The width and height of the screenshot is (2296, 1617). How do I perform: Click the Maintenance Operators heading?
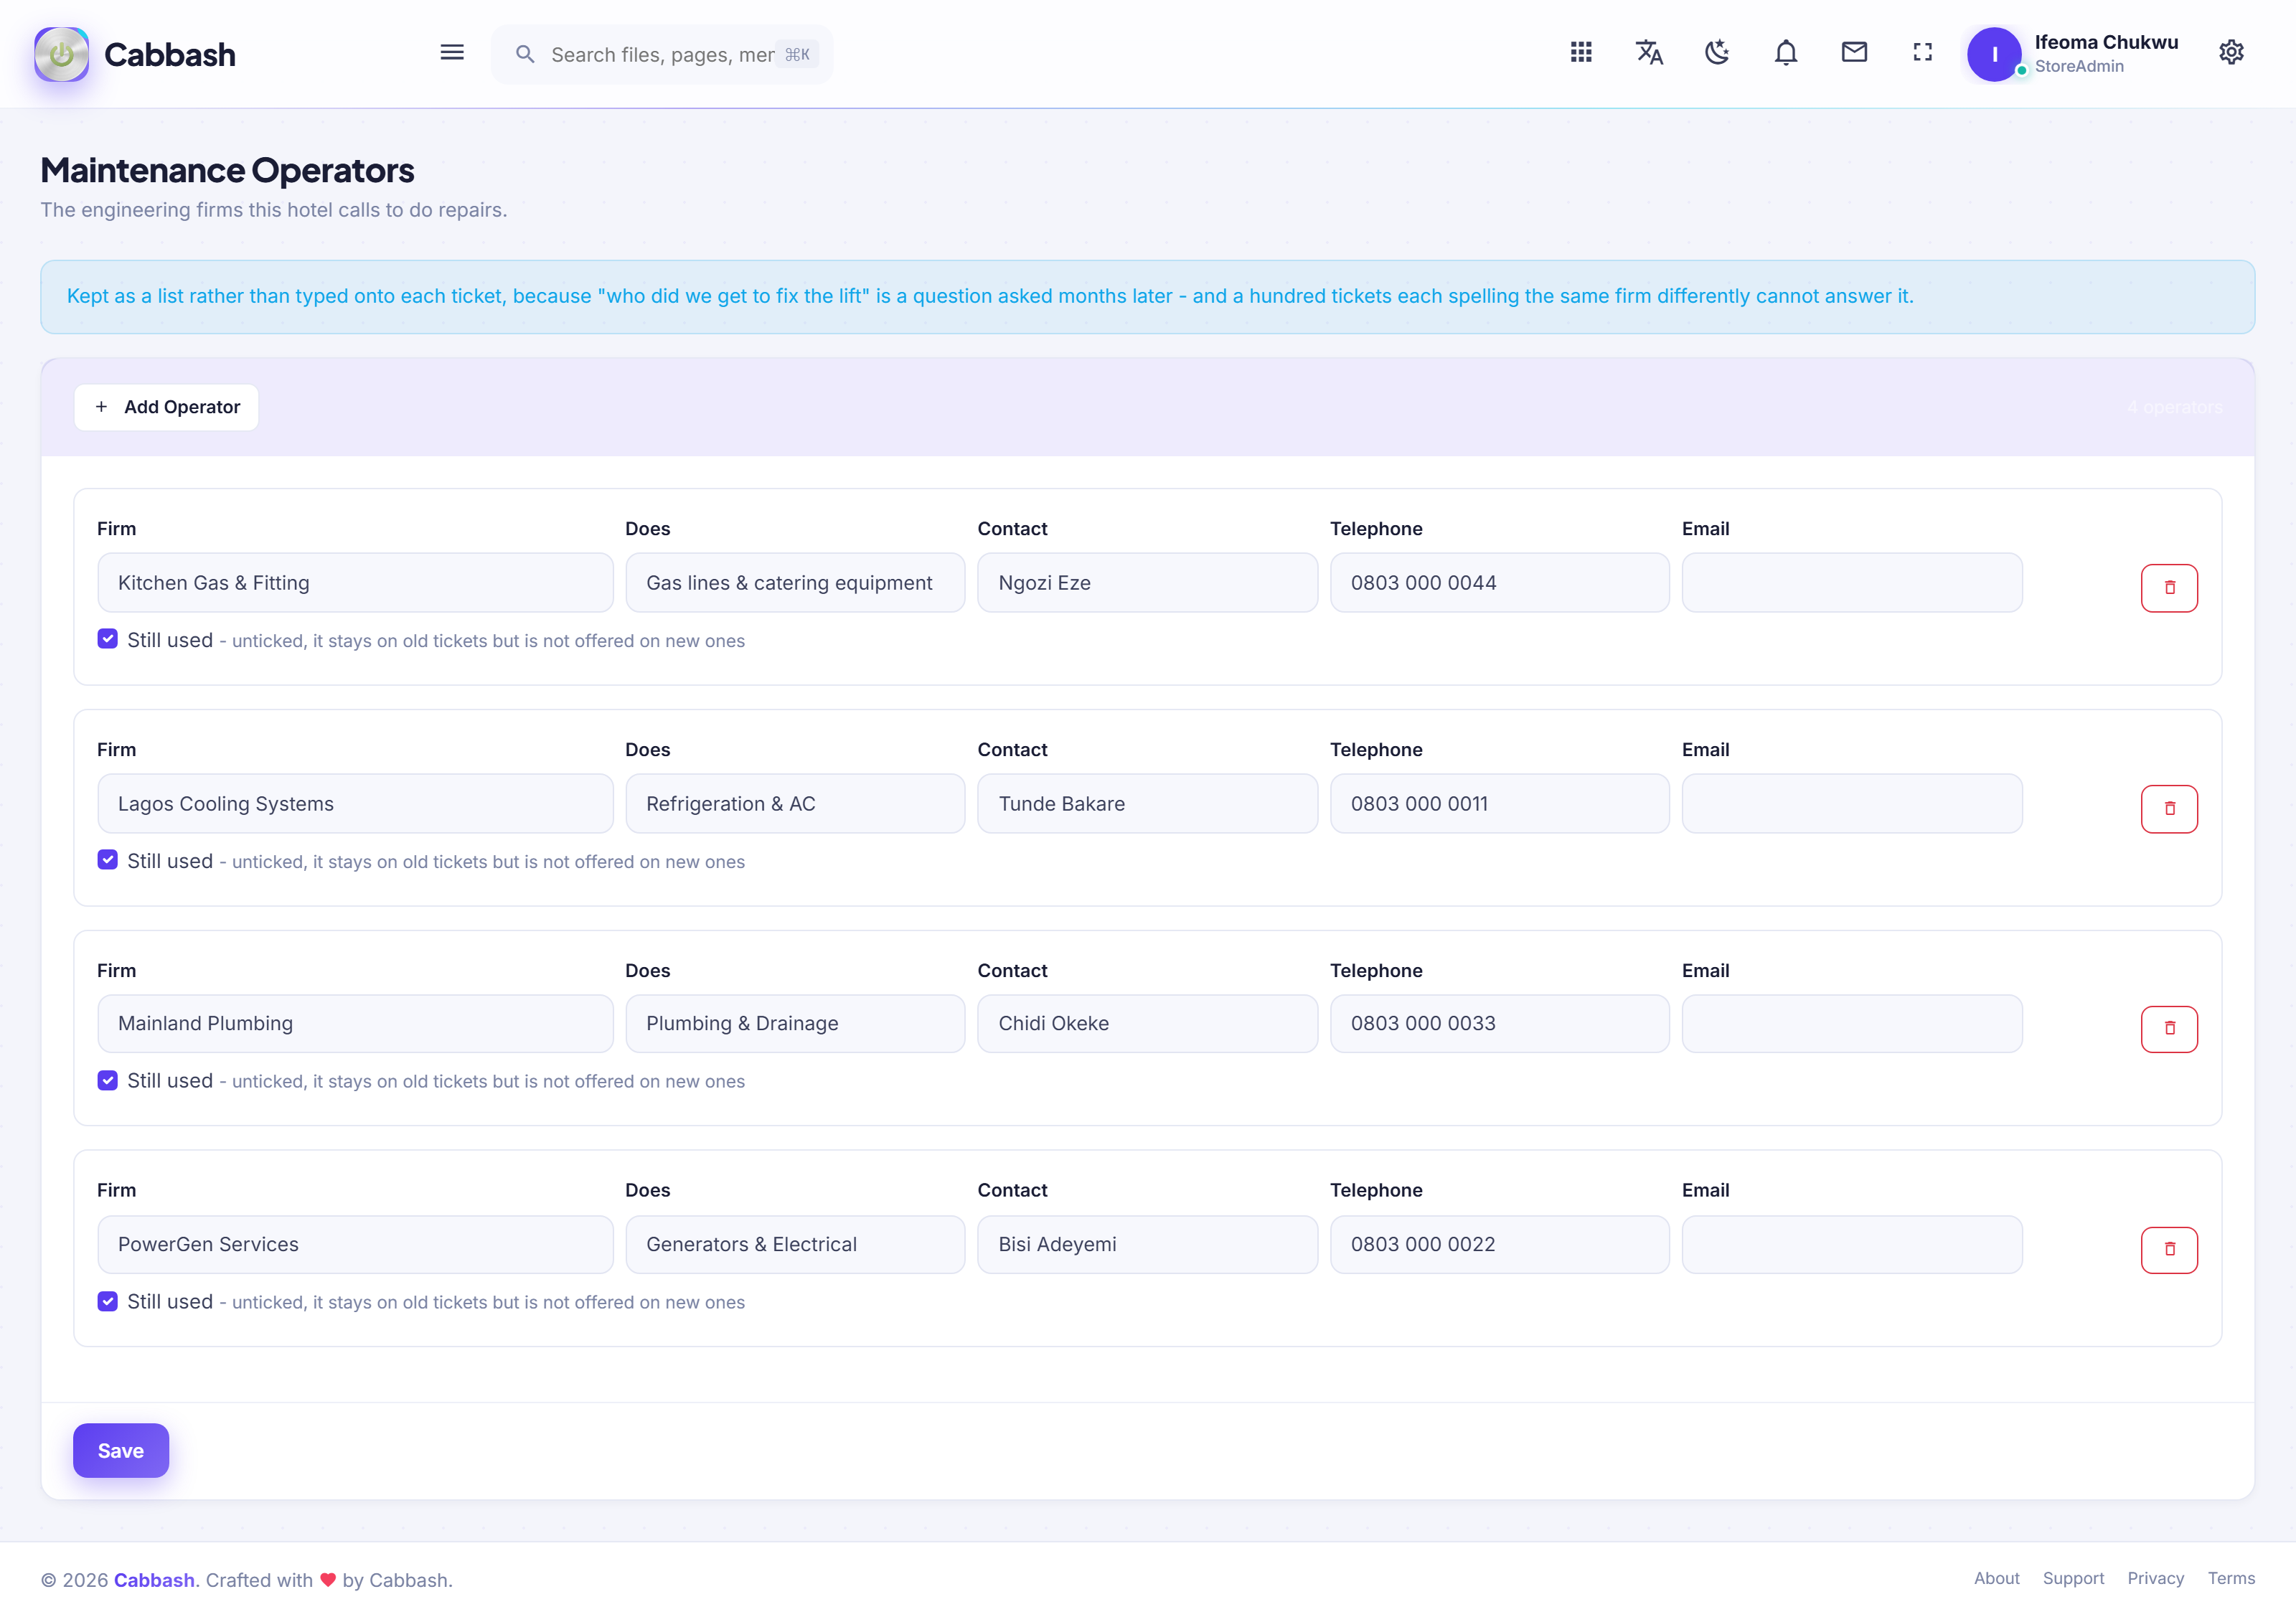pyautogui.click(x=227, y=170)
